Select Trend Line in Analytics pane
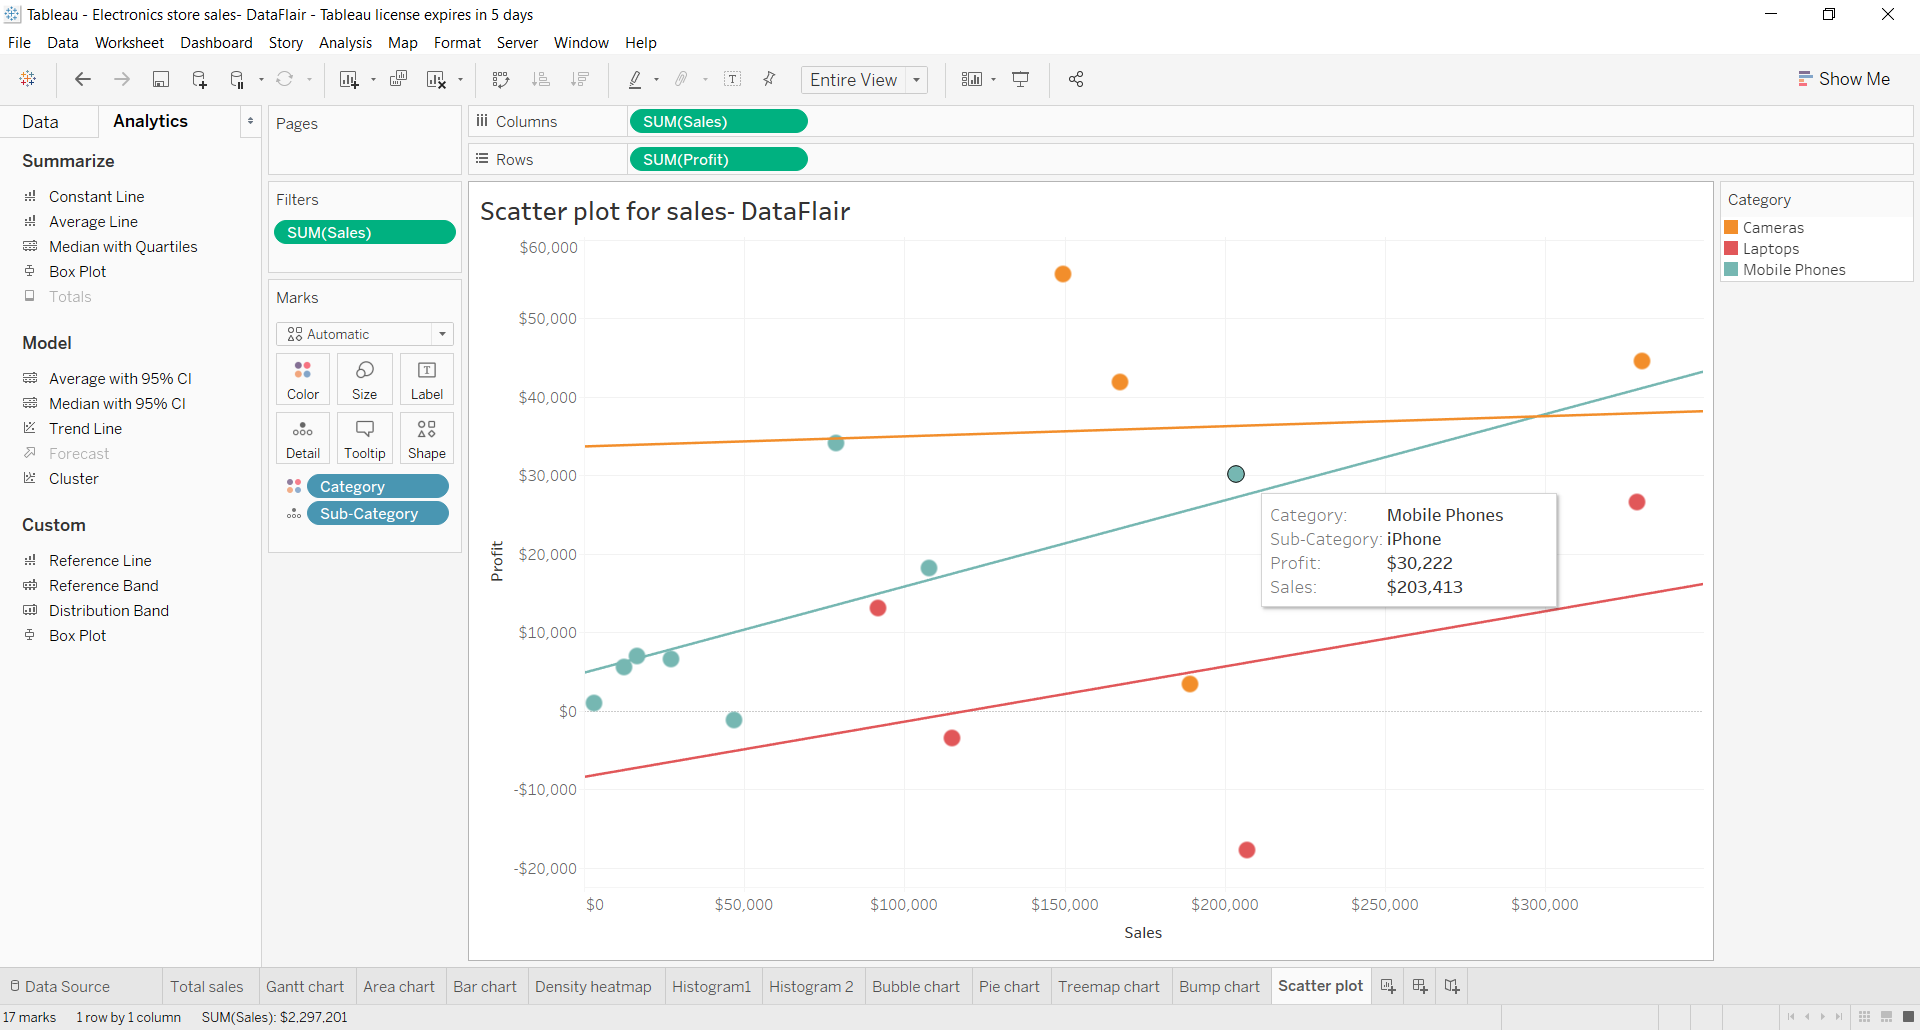 point(85,428)
